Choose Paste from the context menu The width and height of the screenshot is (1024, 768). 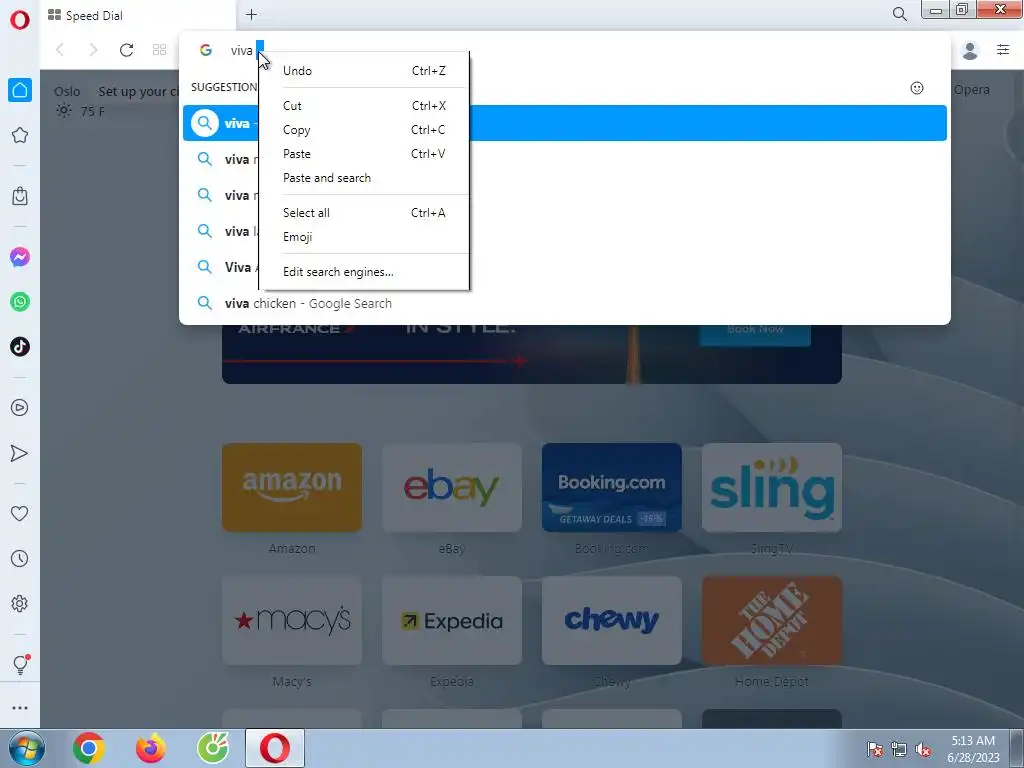tap(364, 154)
